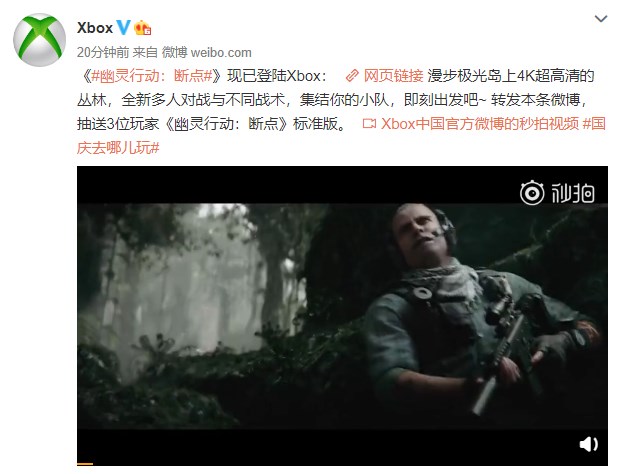Click the camera icon before Xbox中国官方微博
The height and width of the screenshot is (474, 621).
369,124
